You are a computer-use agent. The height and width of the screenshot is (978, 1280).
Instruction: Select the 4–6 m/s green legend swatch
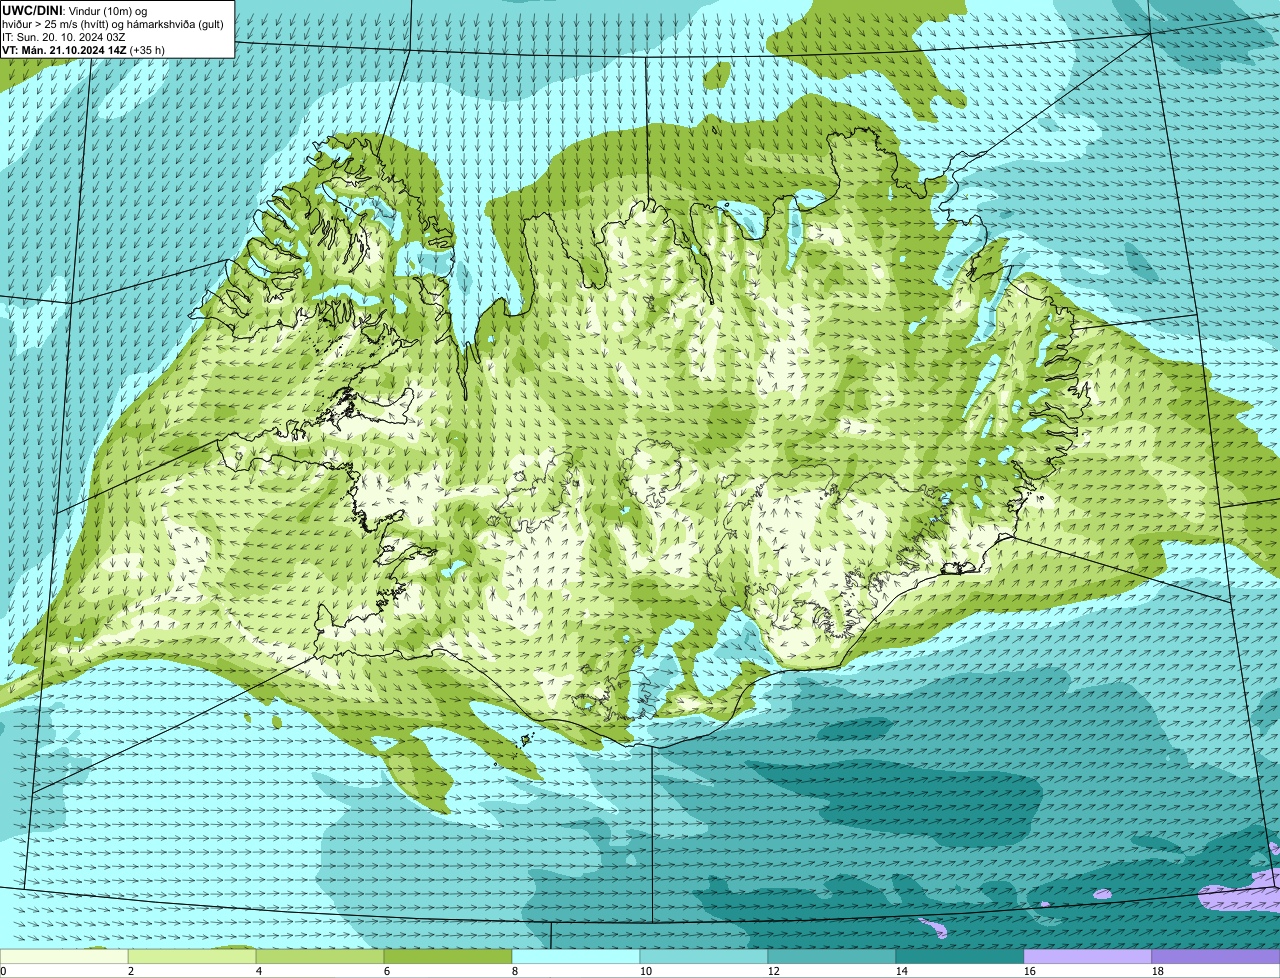coord(320,956)
